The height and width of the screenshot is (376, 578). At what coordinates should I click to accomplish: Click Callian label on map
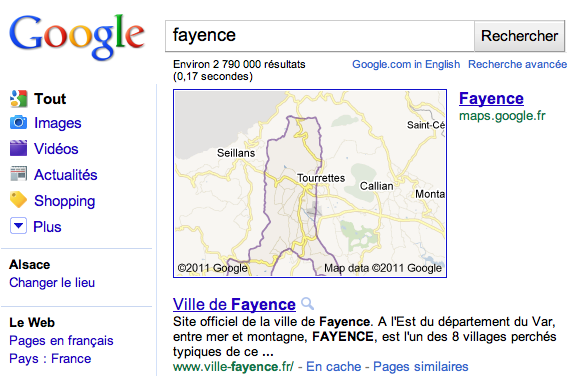pos(376,186)
